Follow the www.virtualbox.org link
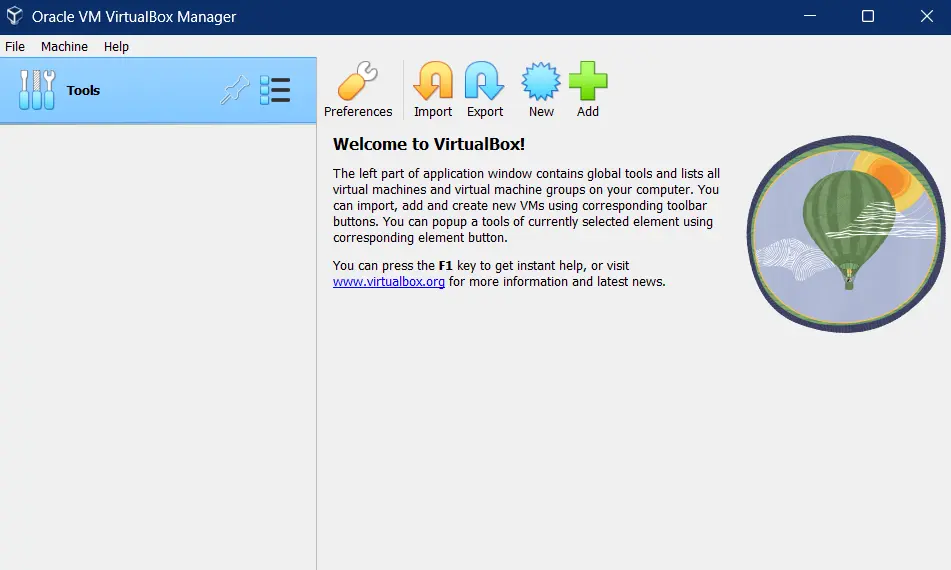The height and width of the screenshot is (570, 951). [x=389, y=282]
